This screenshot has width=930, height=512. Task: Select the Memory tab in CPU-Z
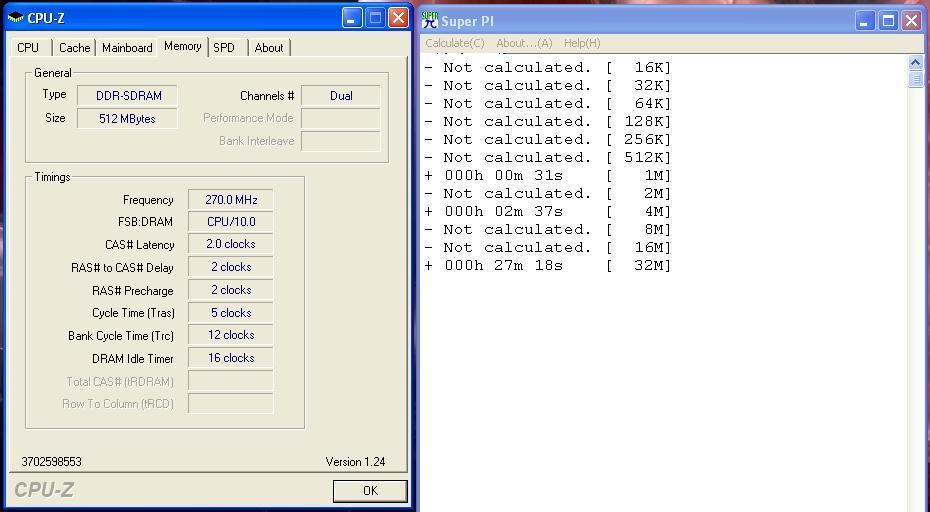pyautogui.click(x=183, y=46)
